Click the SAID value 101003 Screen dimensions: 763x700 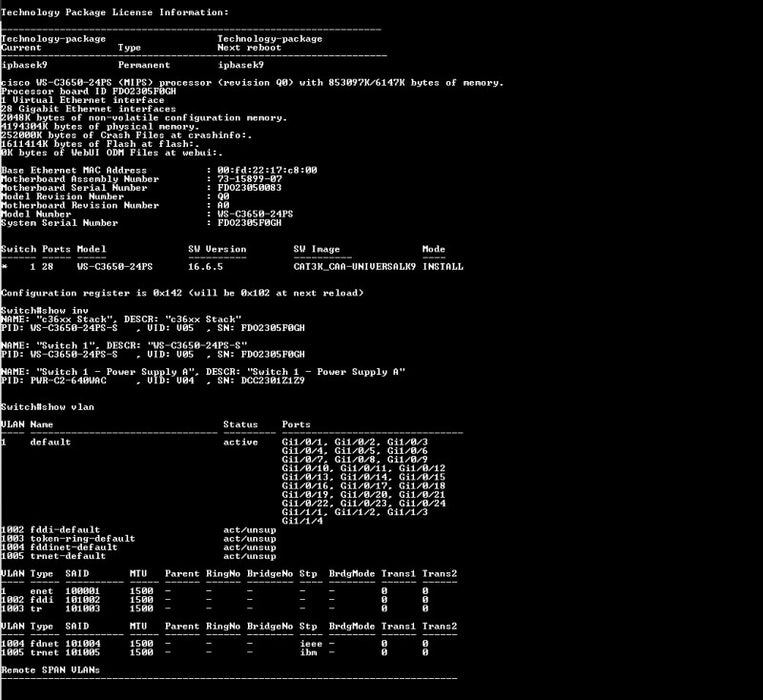pyautogui.click(x=83, y=609)
